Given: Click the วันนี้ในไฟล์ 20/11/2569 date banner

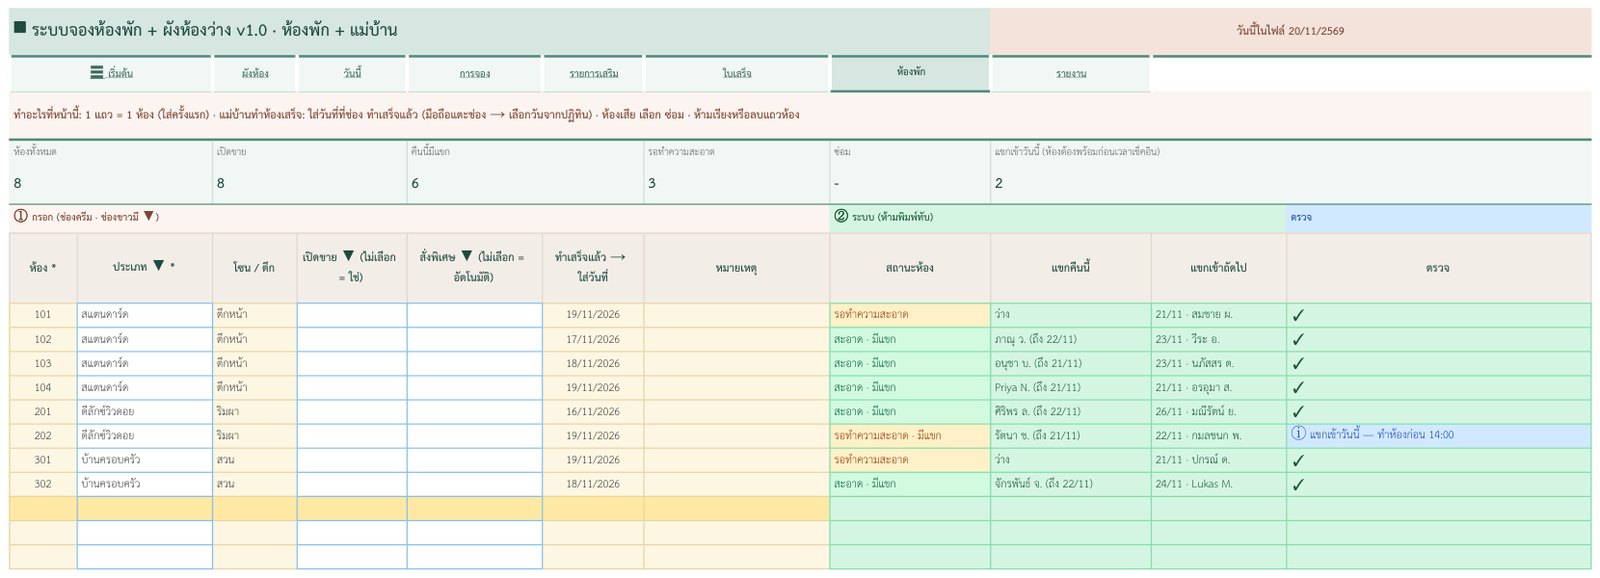Looking at the screenshot, I should point(1290,31).
